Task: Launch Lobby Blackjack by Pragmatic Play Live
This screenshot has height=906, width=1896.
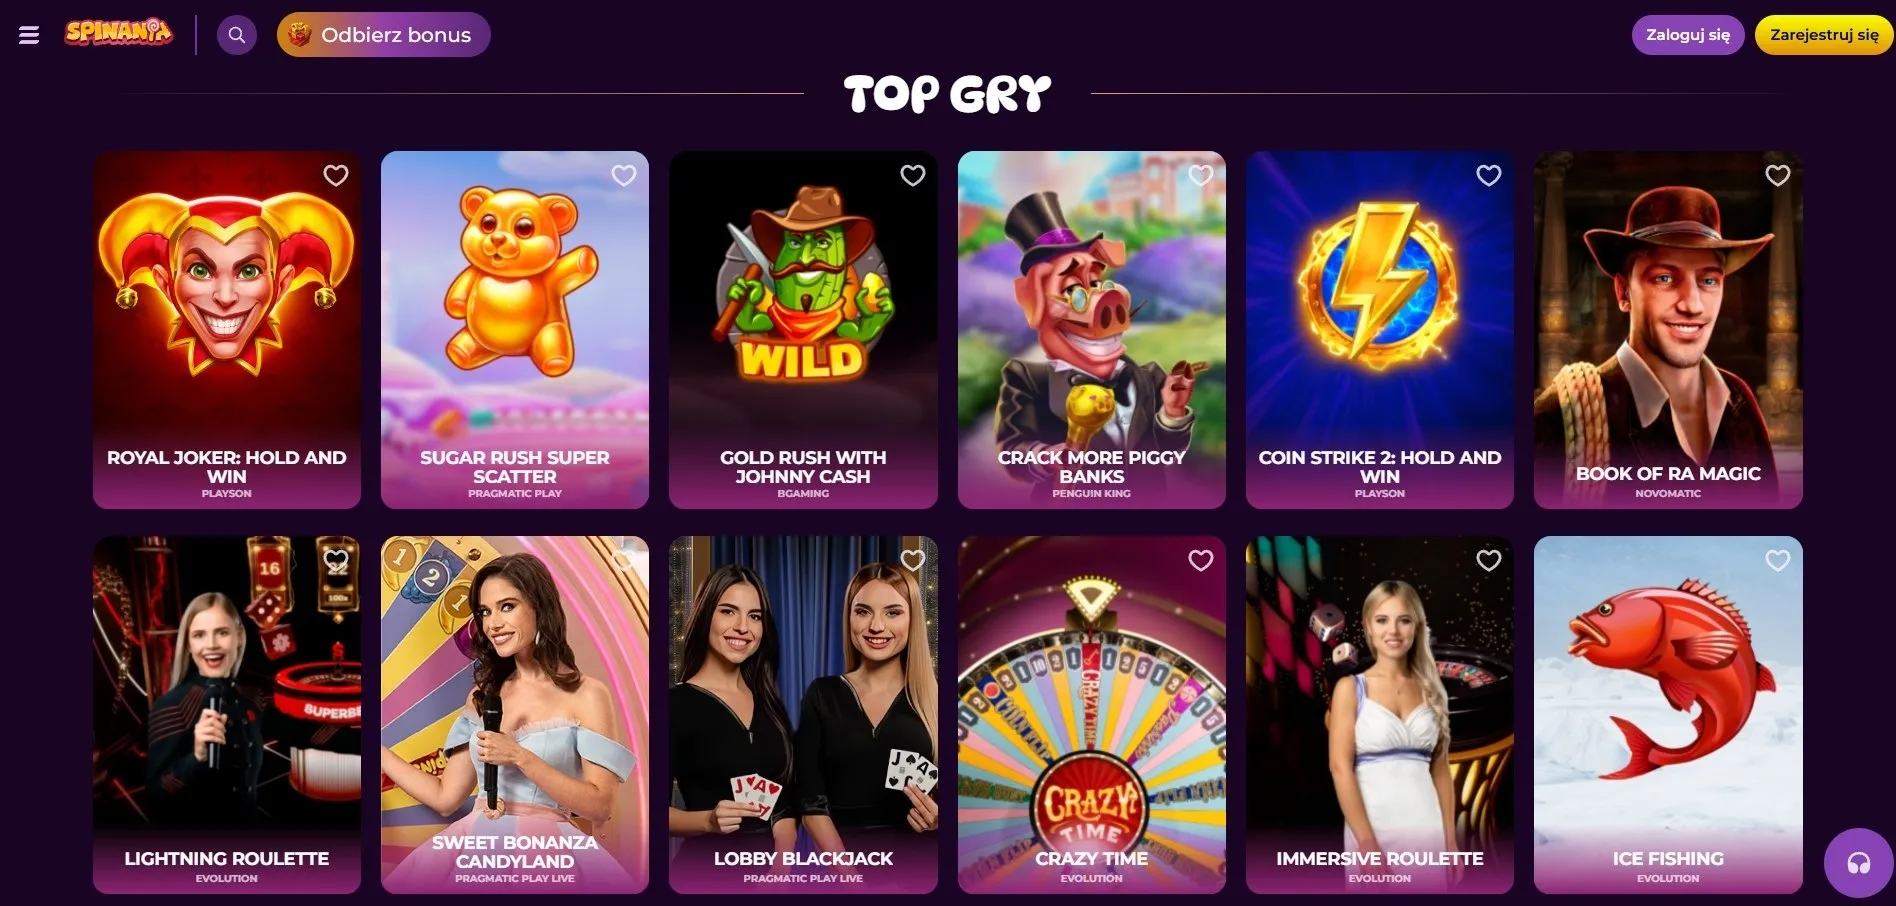Action: click(x=803, y=715)
